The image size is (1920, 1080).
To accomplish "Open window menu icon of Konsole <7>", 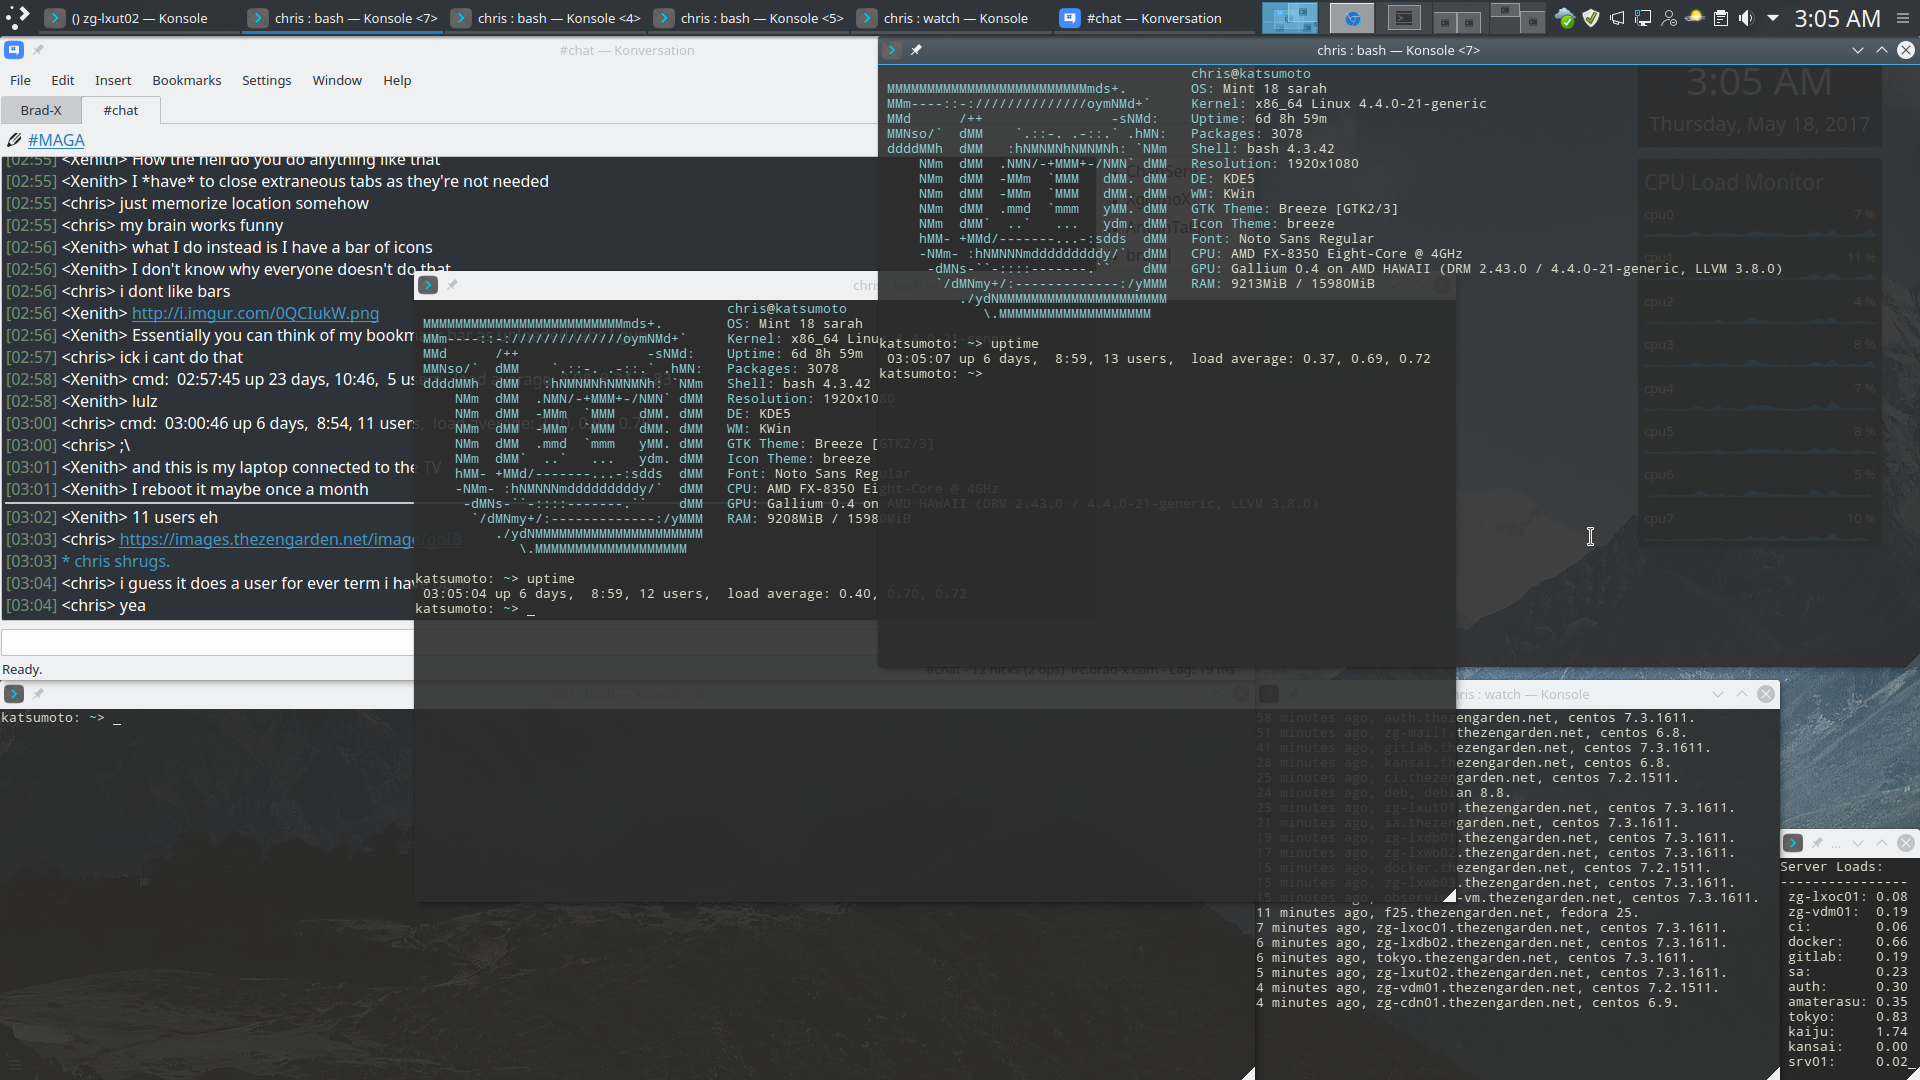I will coord(892,50).
